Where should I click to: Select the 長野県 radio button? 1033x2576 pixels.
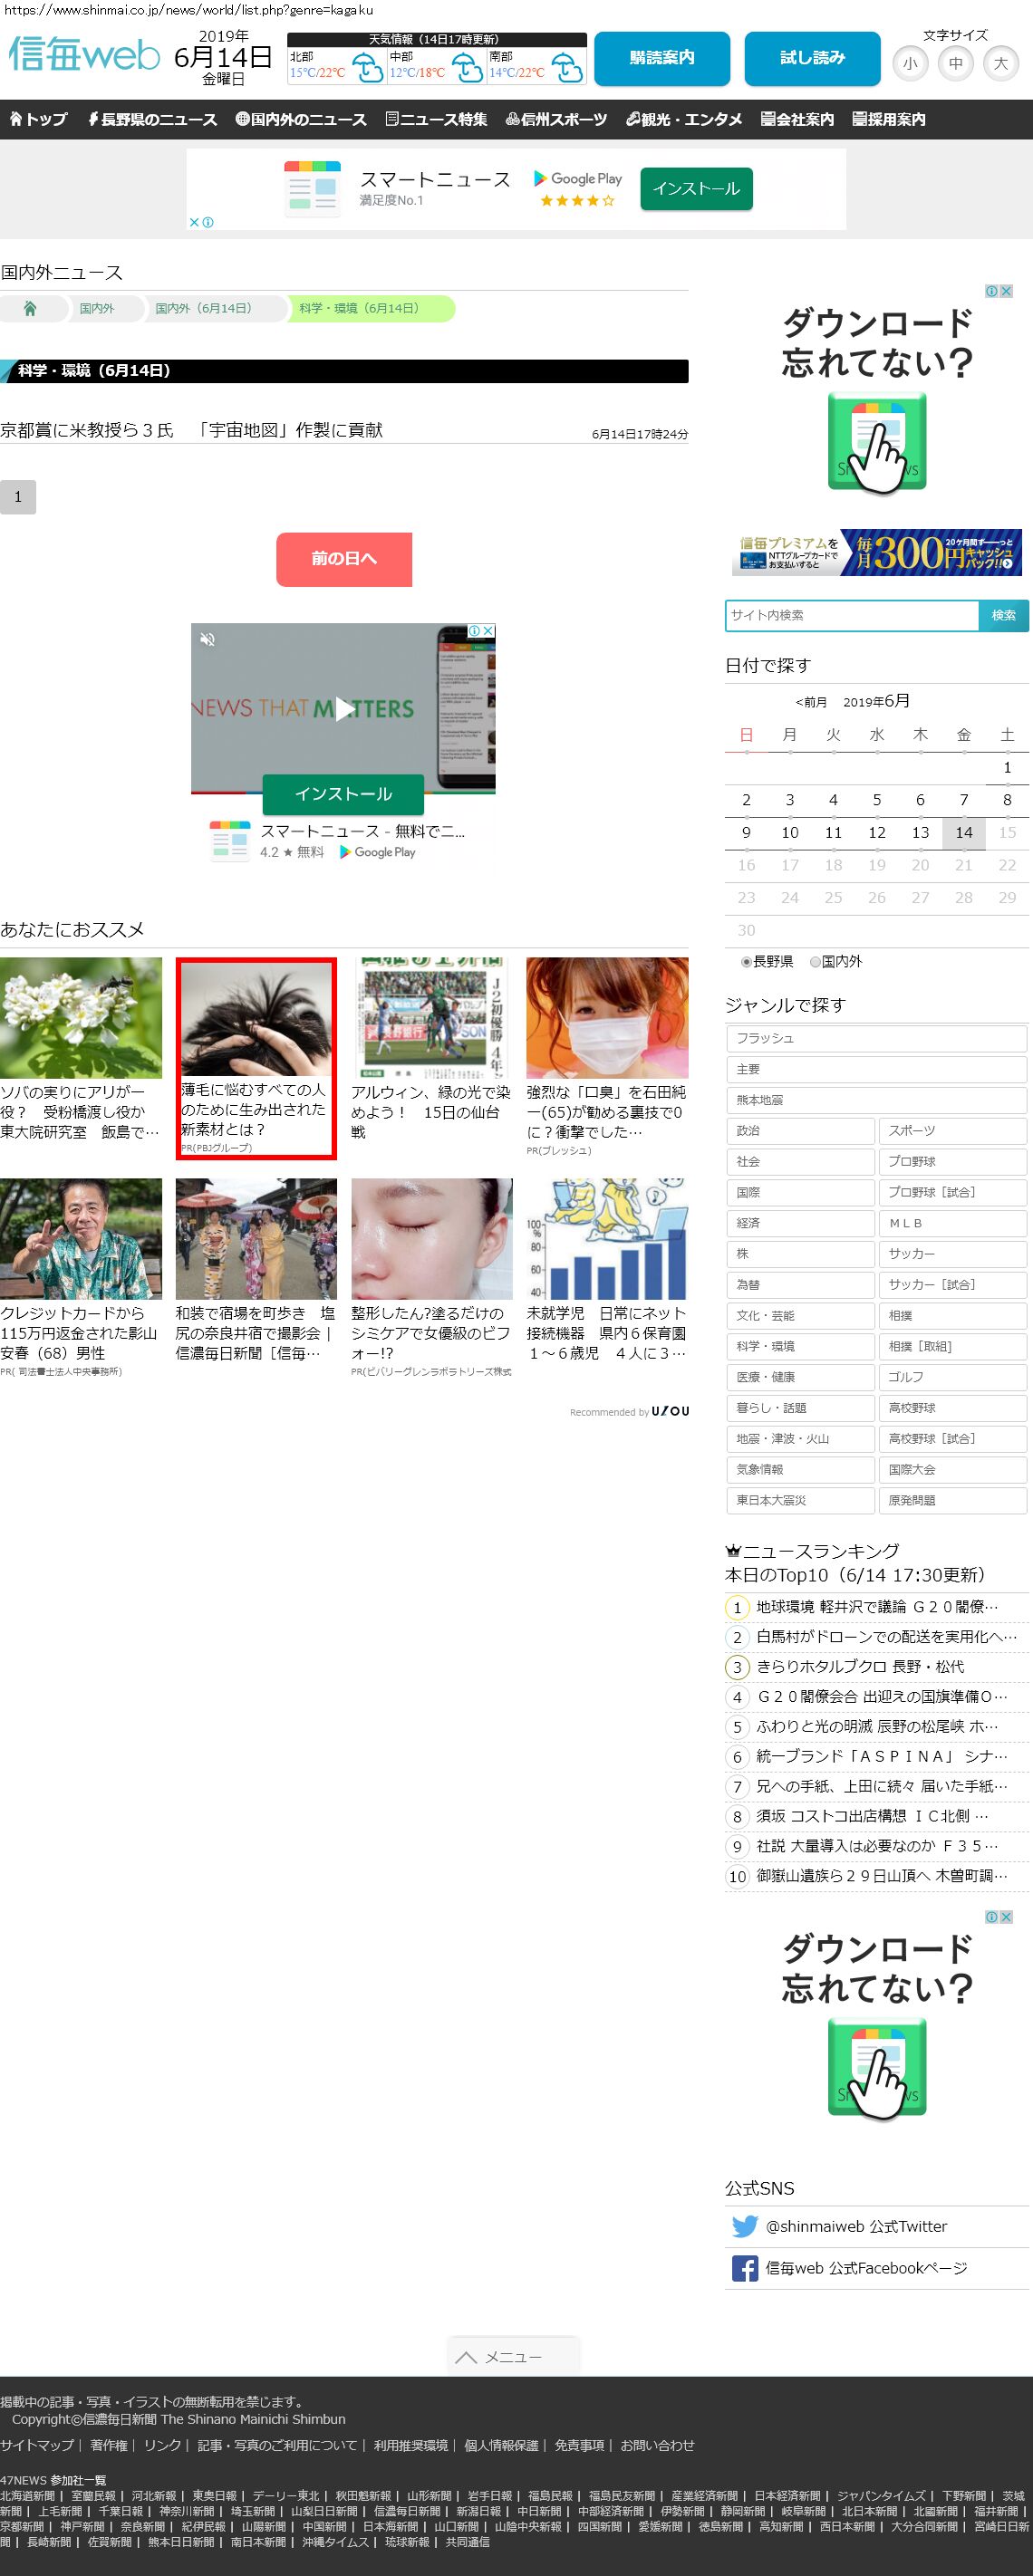coord(746,962)
